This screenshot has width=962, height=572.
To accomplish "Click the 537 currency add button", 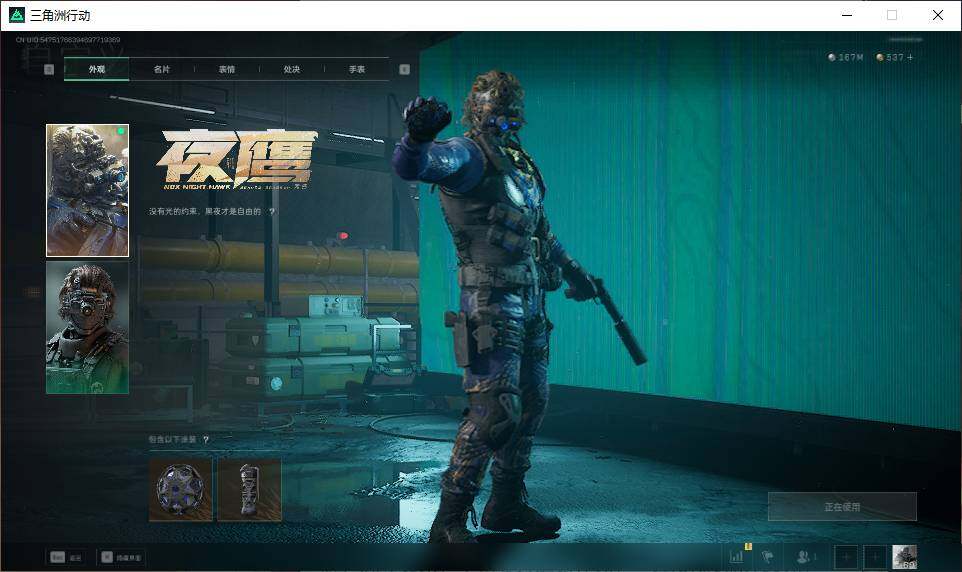I will pos(910,57).
